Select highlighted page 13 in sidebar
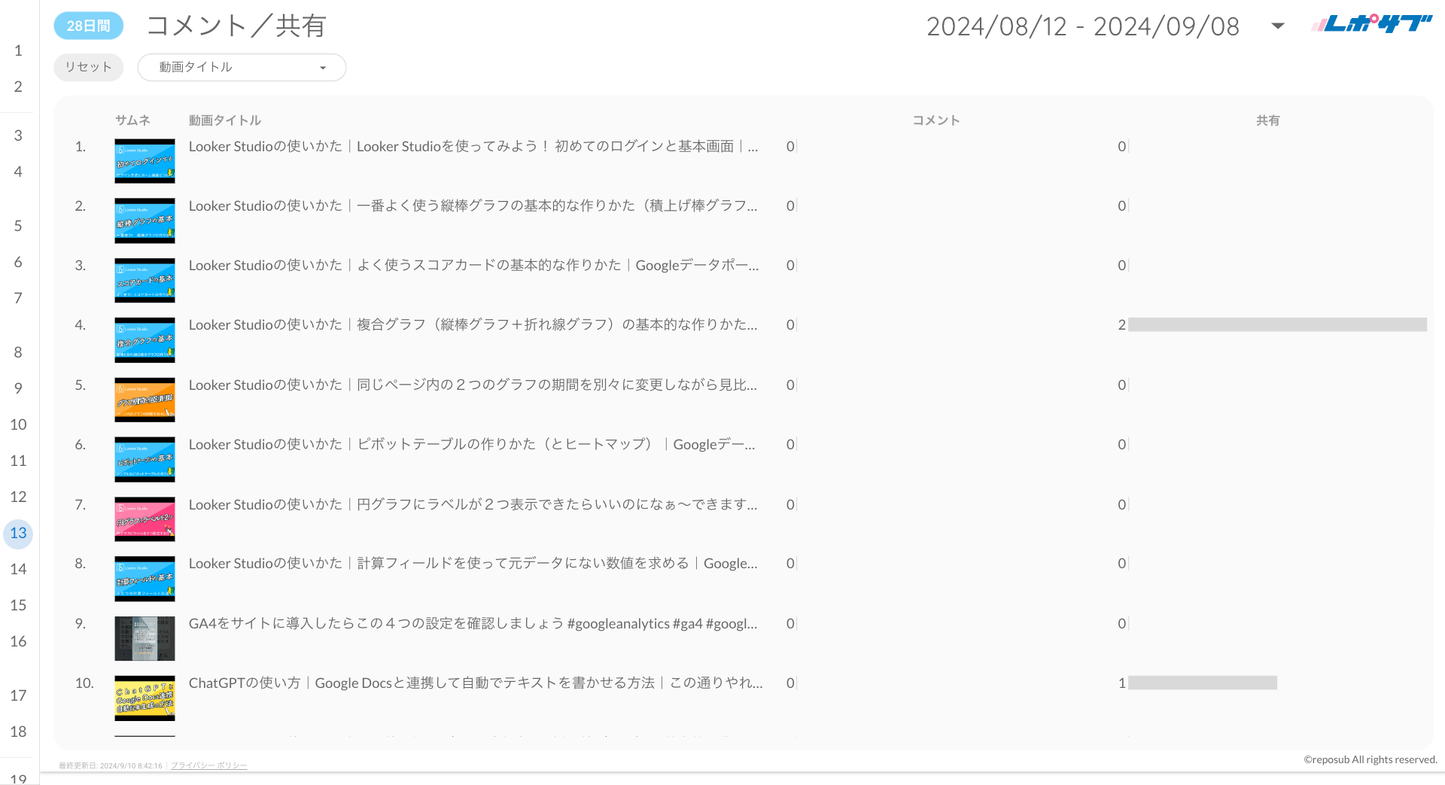1445x785 pixels. tap(18, 533)
